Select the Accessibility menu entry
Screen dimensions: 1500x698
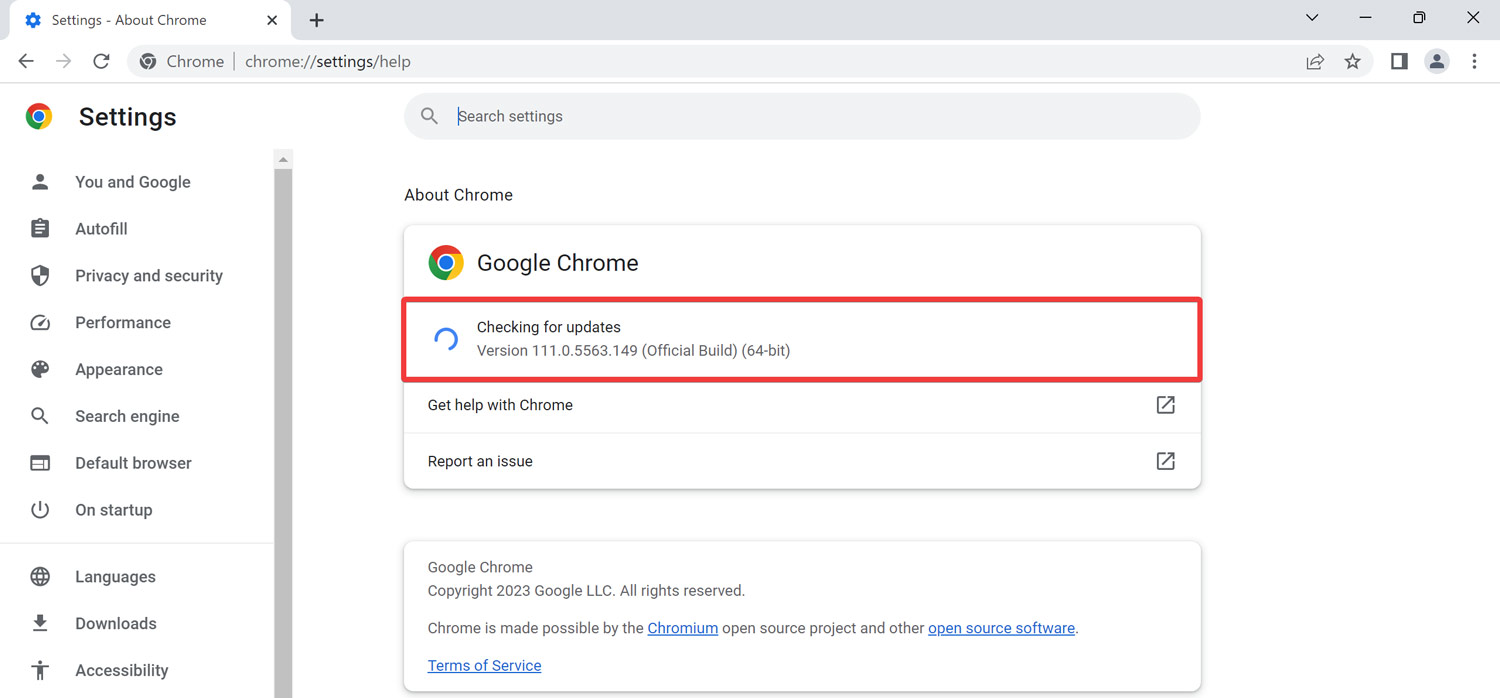click(121, 670)
